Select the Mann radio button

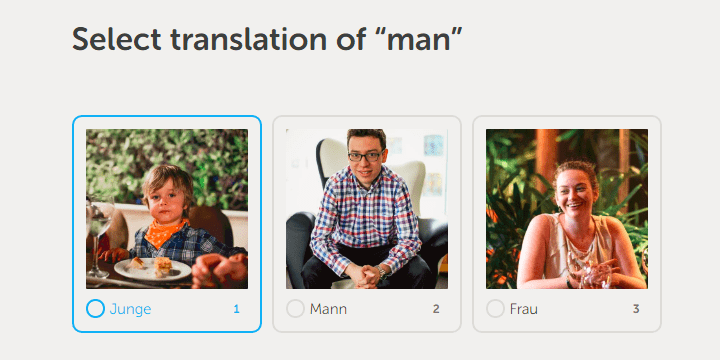click(x=295, y=309)
